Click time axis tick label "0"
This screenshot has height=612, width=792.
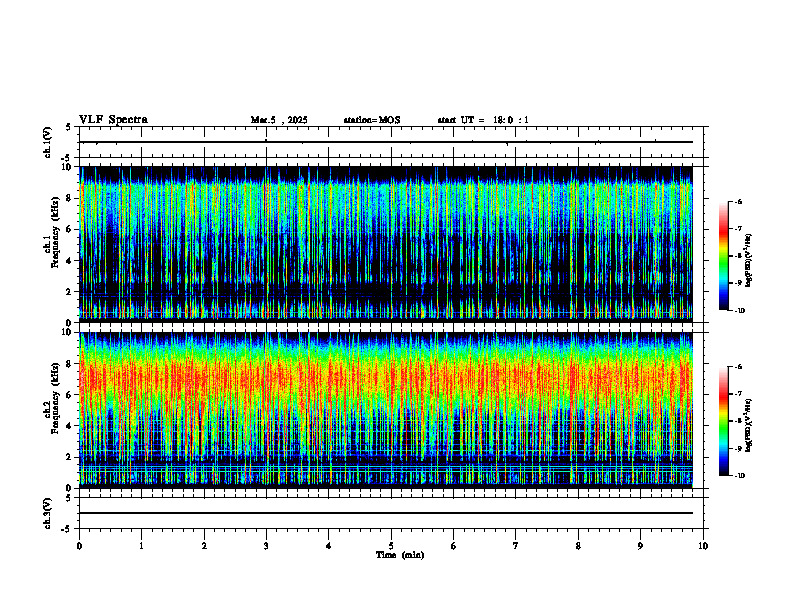coord(79,546)
